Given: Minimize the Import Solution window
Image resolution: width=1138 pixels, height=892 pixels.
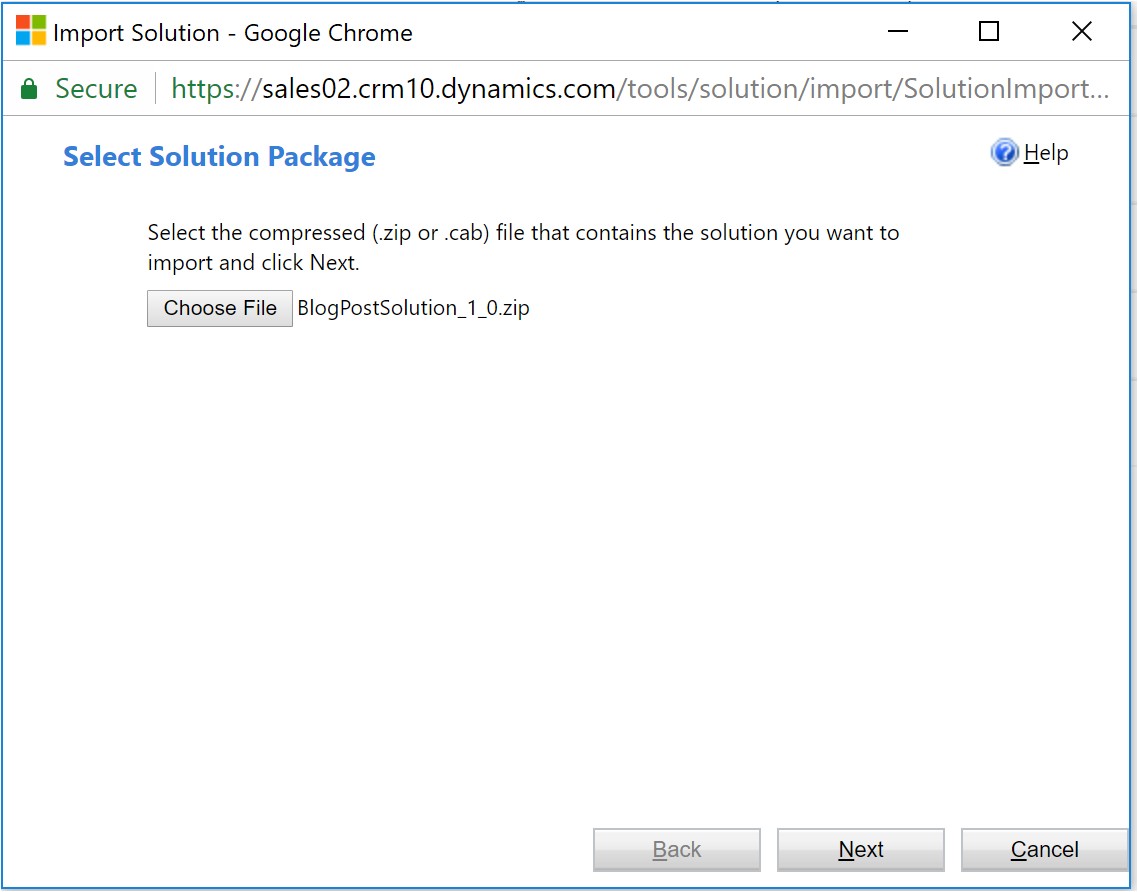Looking at the screenshot, I should coord(896,32).
